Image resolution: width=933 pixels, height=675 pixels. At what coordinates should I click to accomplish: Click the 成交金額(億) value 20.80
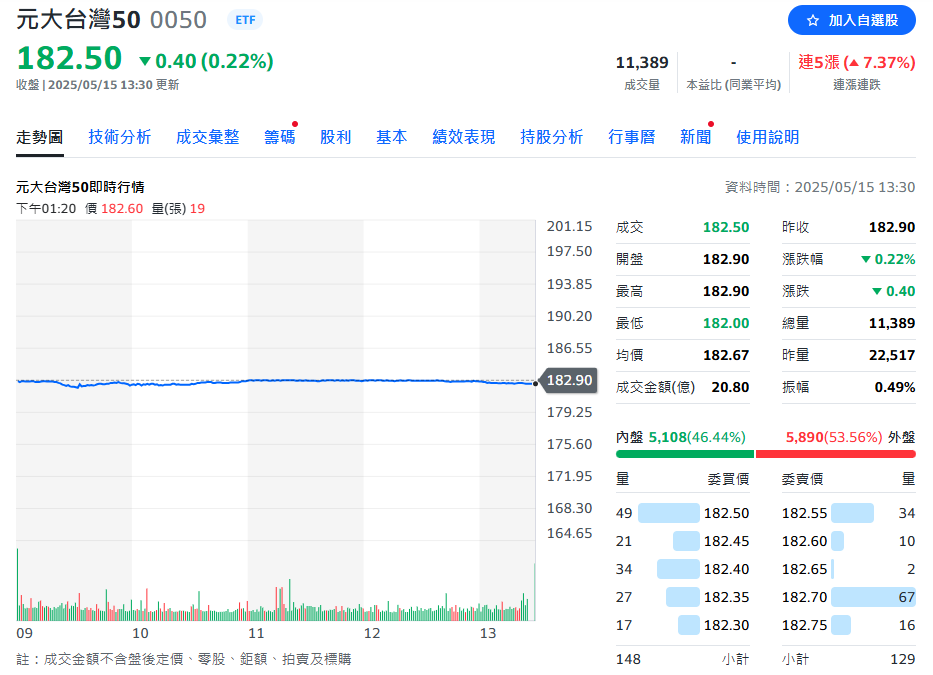click(730, 388)
